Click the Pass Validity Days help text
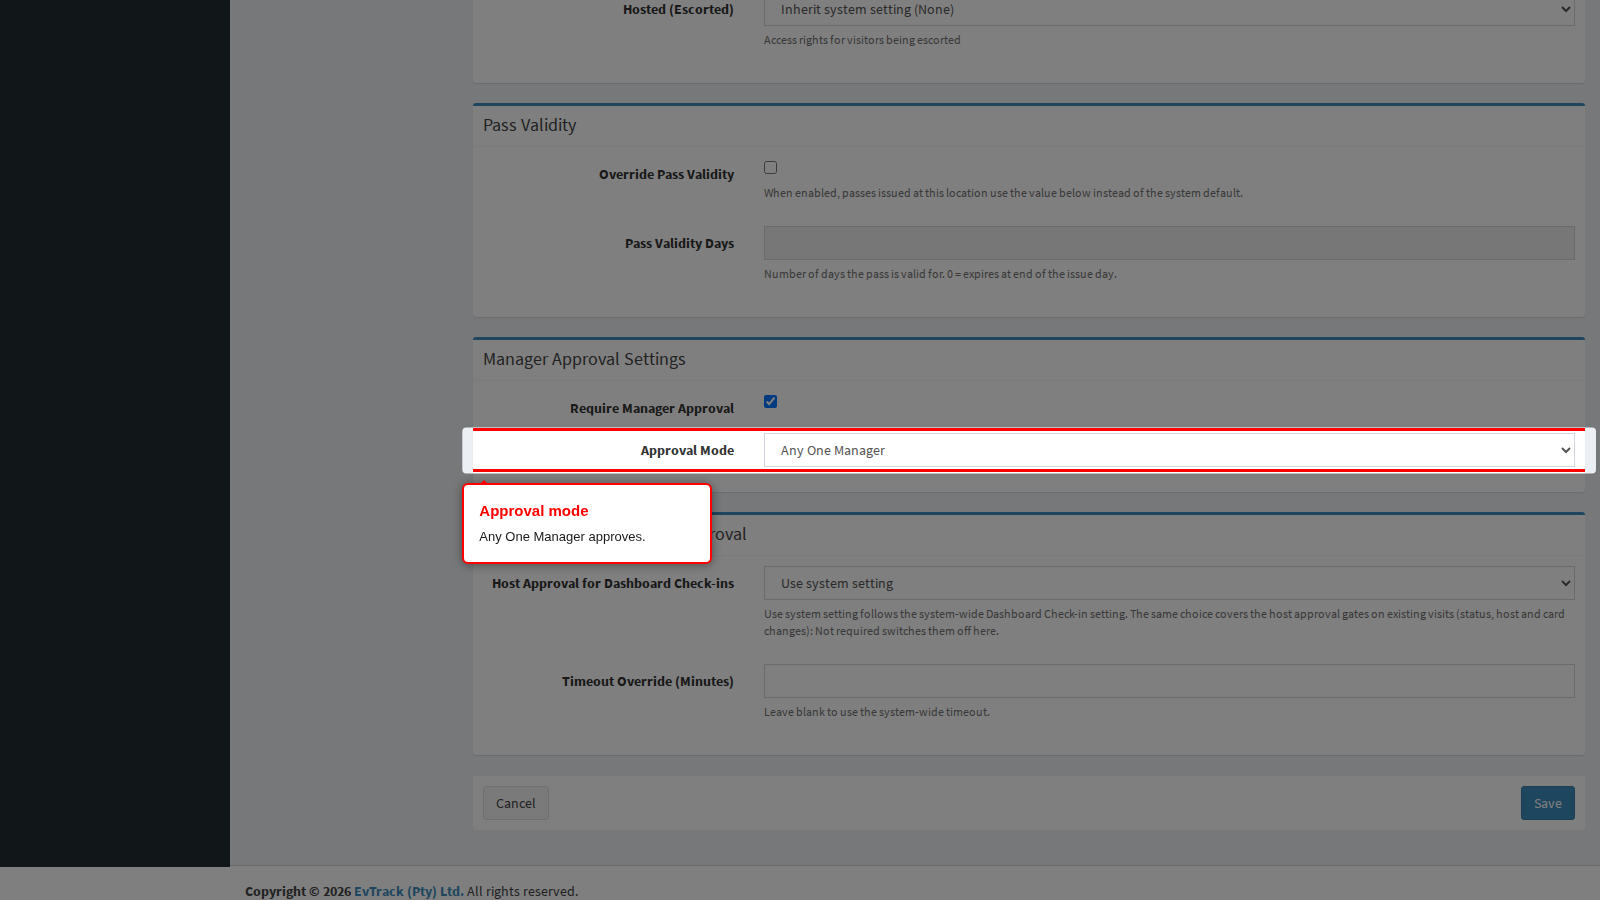Image resolution: width=1600 pixels, height=900 pixels. [x=940, y=274]
